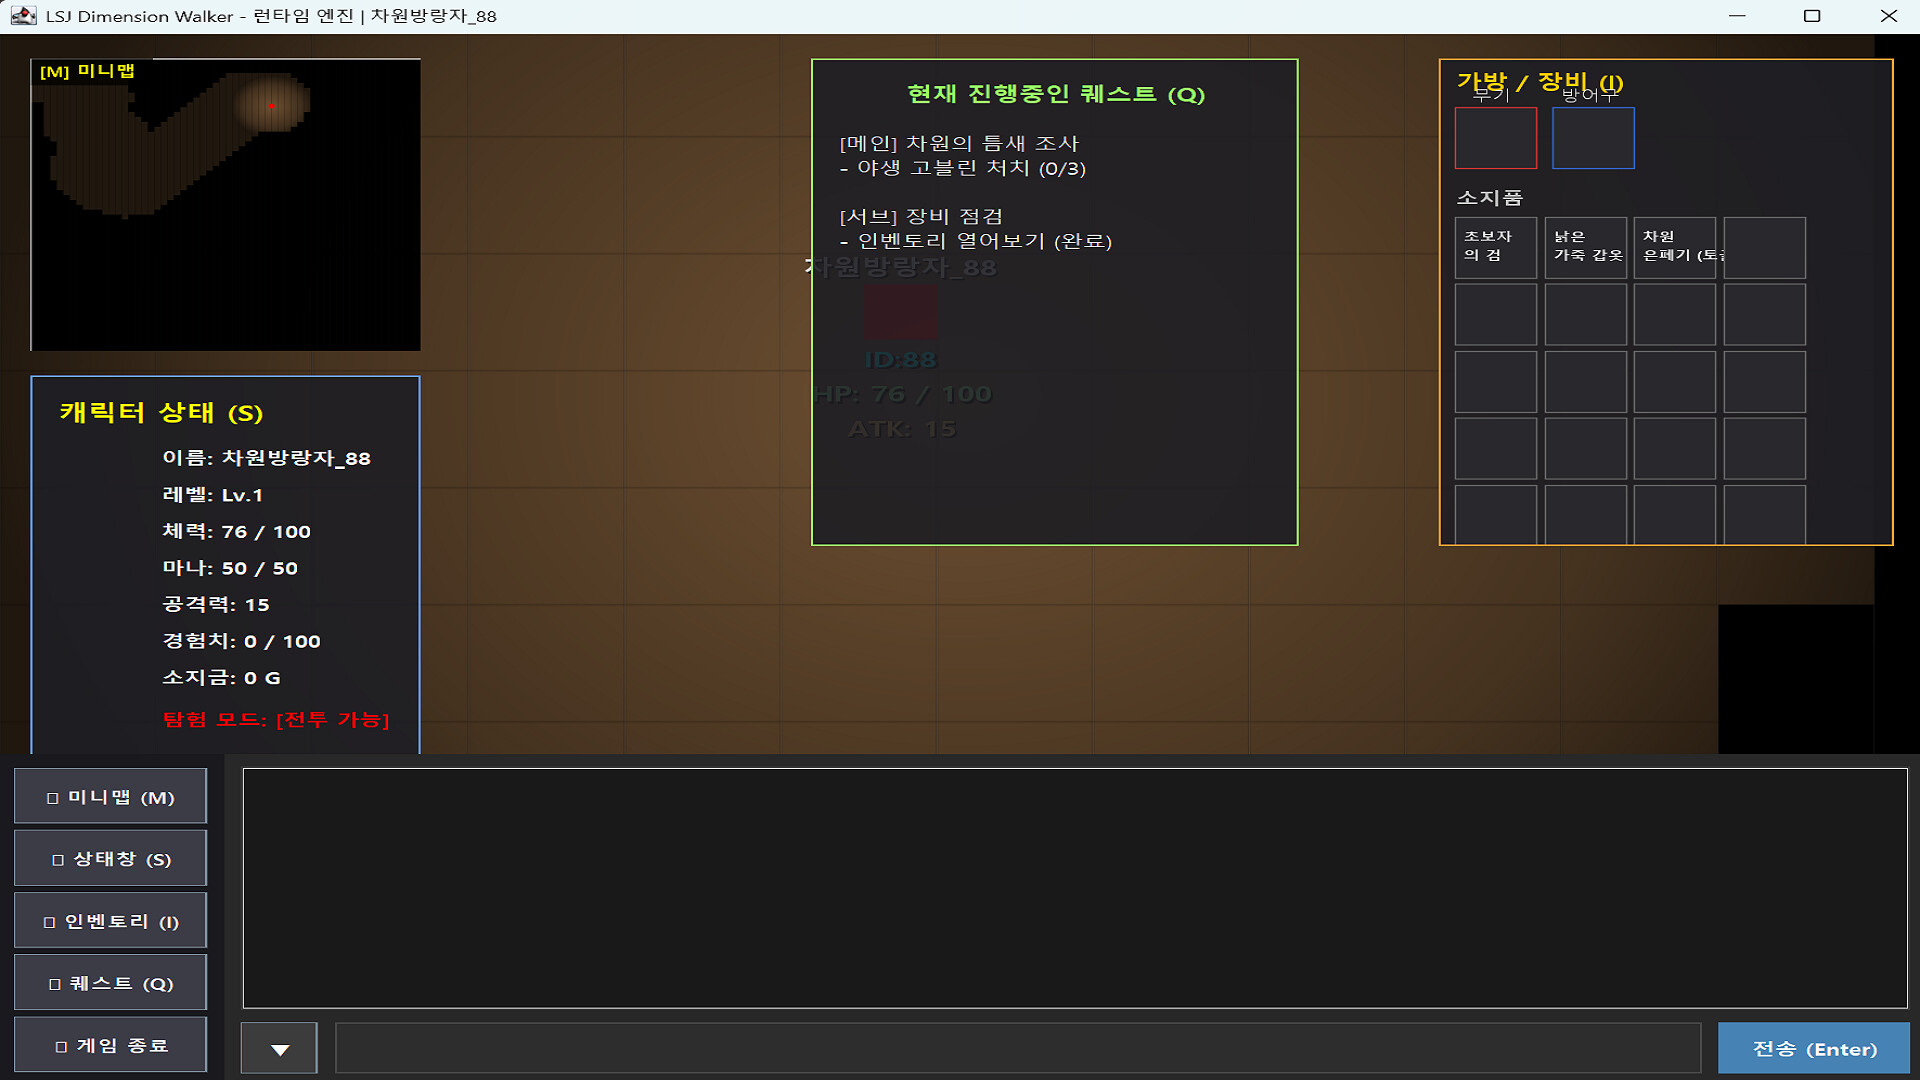Screen dimensions: 1920x1080
Task: Click the minimap display
Action: [225, 205]
